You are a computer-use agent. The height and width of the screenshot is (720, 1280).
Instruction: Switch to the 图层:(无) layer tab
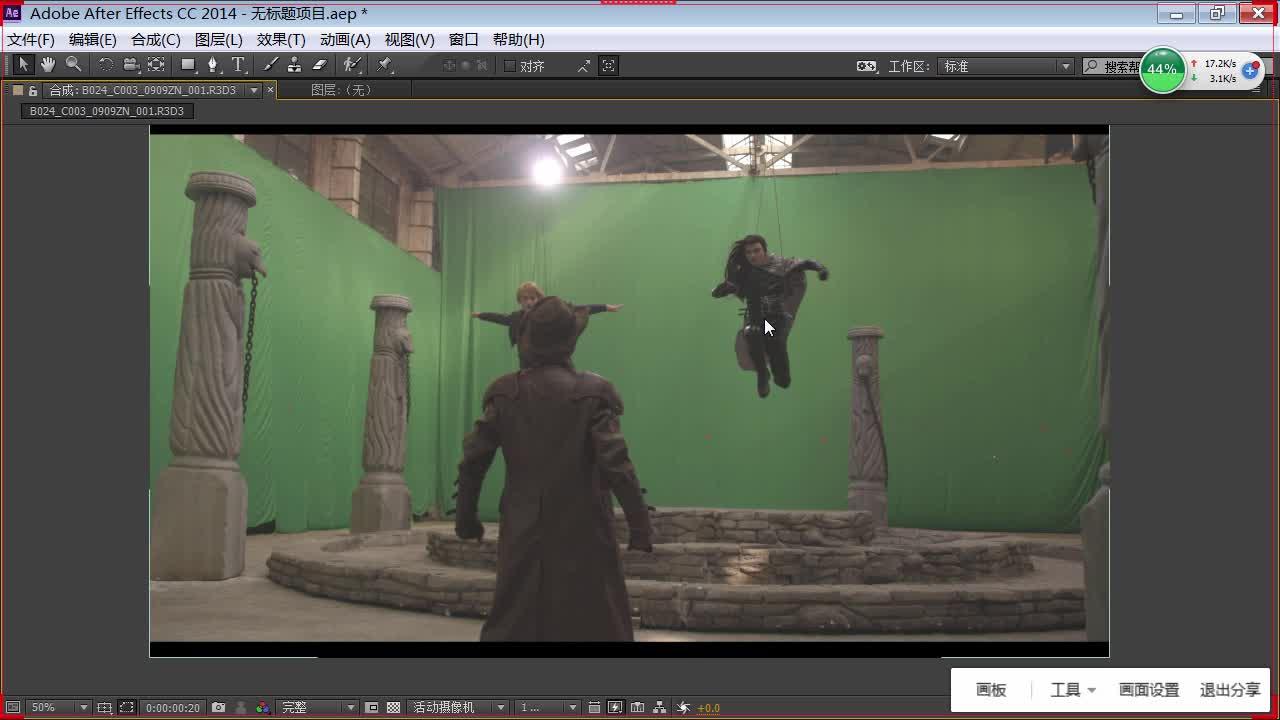pos(341,90)
